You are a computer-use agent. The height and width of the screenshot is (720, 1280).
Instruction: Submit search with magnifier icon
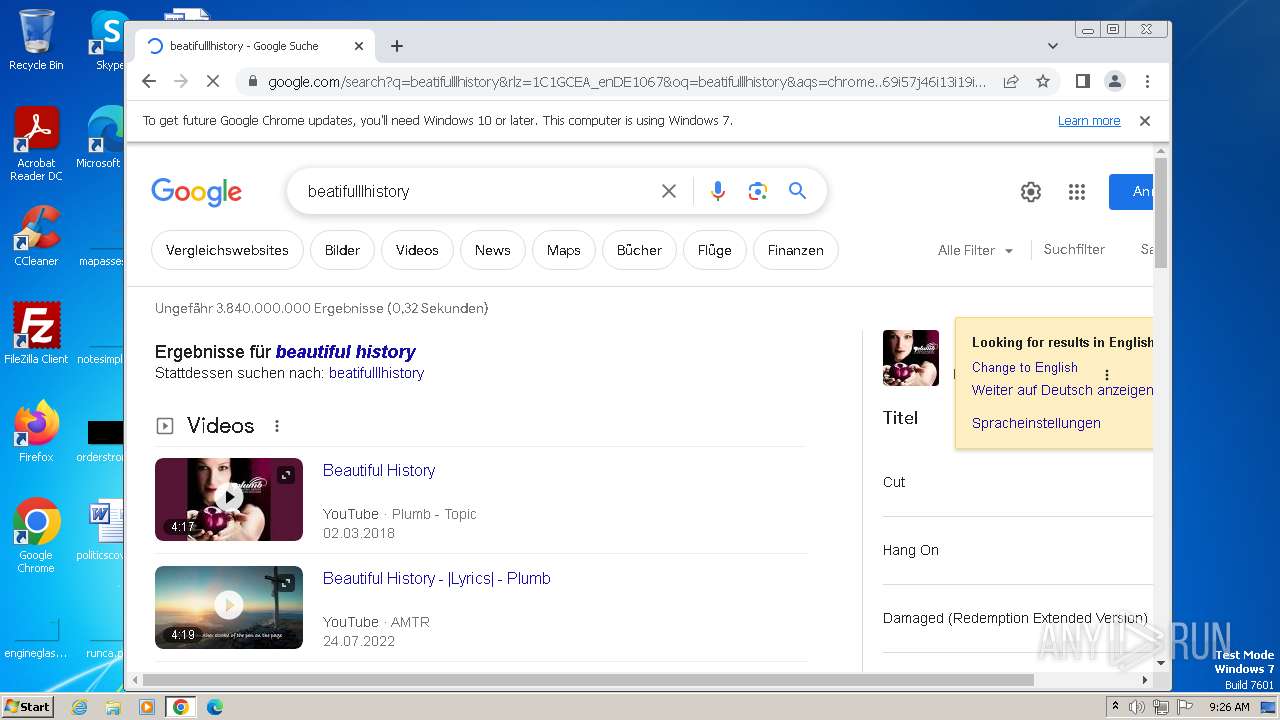(797, 191)
